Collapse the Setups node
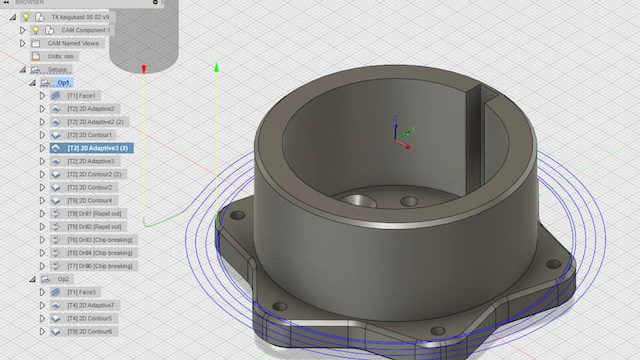The height and width of the screenshot is (360, 640). click(23, 70)
